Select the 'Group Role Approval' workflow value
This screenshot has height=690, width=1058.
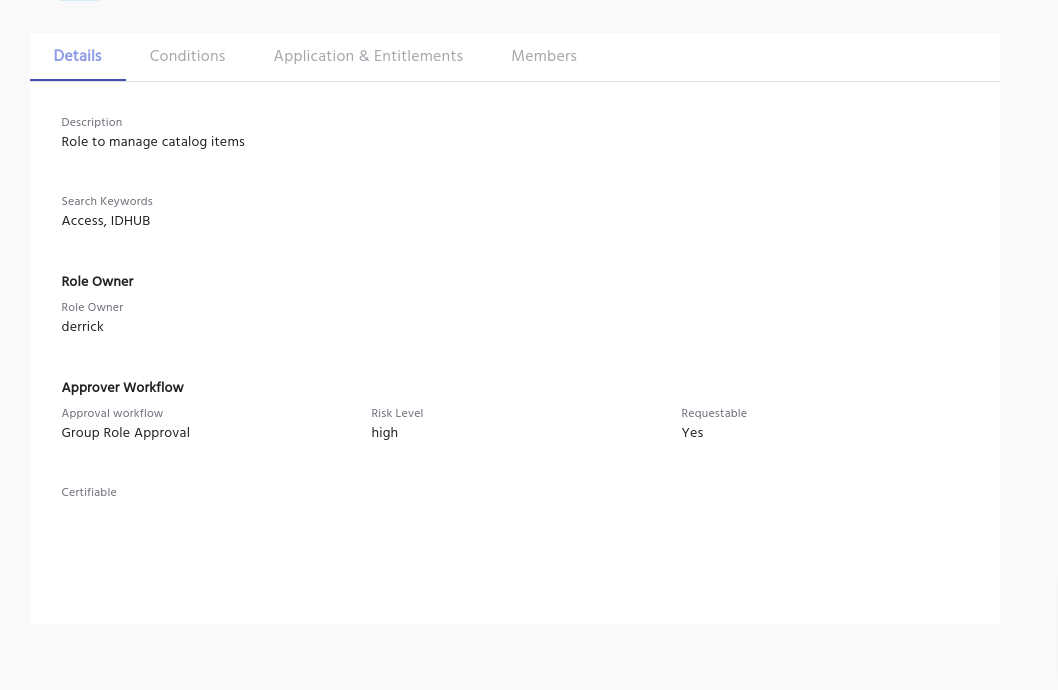(x=126, y=433)
